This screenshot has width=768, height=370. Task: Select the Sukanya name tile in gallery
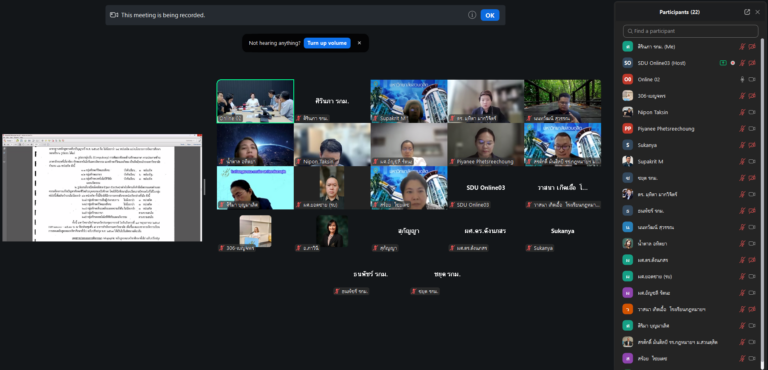(x=562, y=231)
